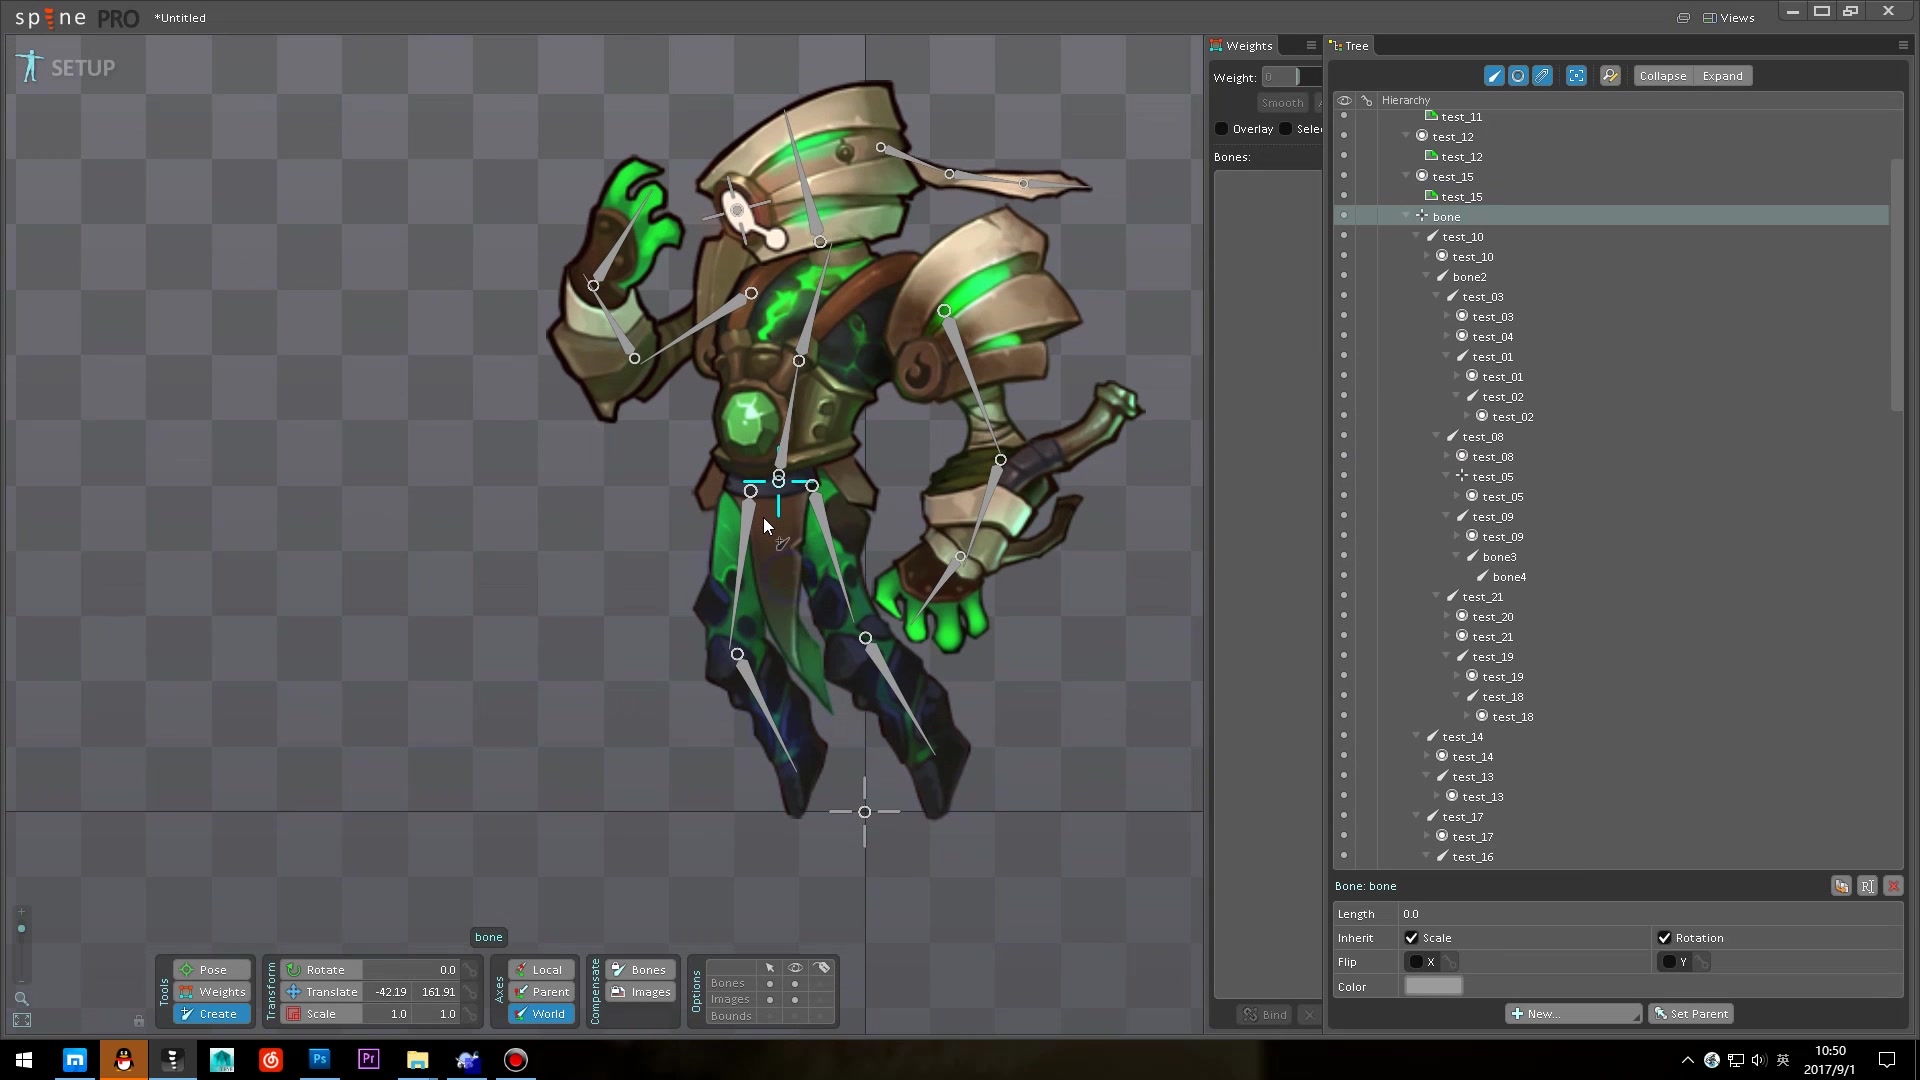Collapse the test_21 bone node
1920x1080 pixels.
coord(1437,596)
